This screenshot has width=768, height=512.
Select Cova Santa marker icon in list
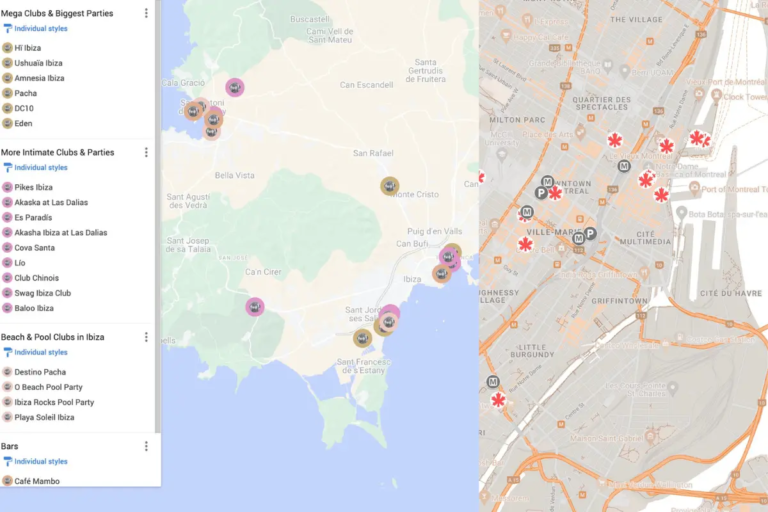click(x=7, y=248)
